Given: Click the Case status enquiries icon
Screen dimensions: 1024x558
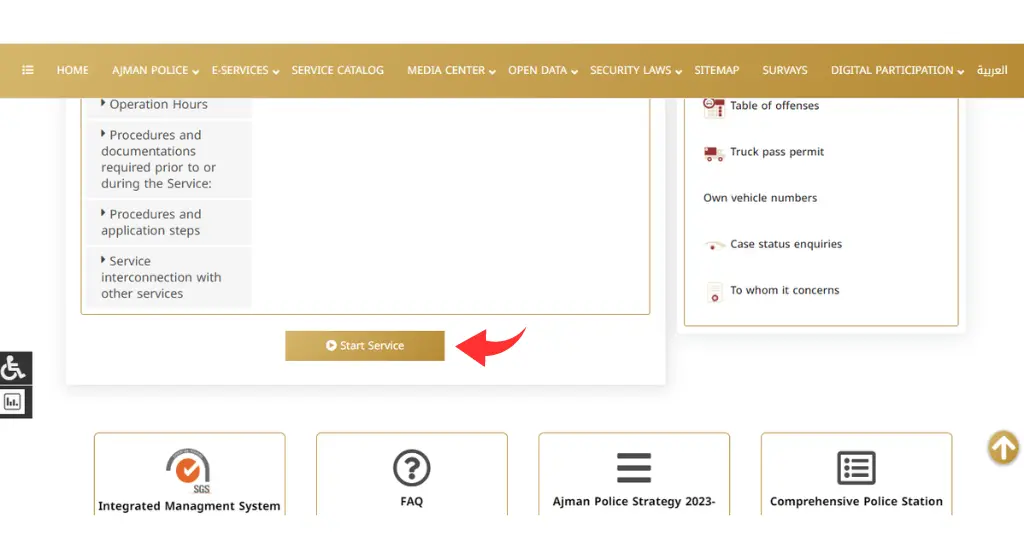Looking at the screenshot, I should [714, 246].
